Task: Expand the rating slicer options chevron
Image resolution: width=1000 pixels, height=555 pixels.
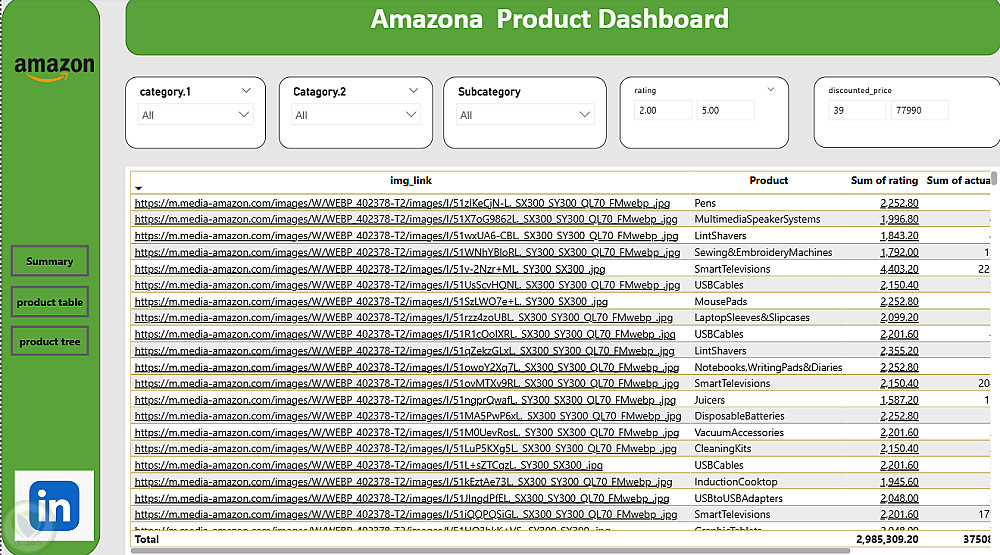Action: [770, 89]
